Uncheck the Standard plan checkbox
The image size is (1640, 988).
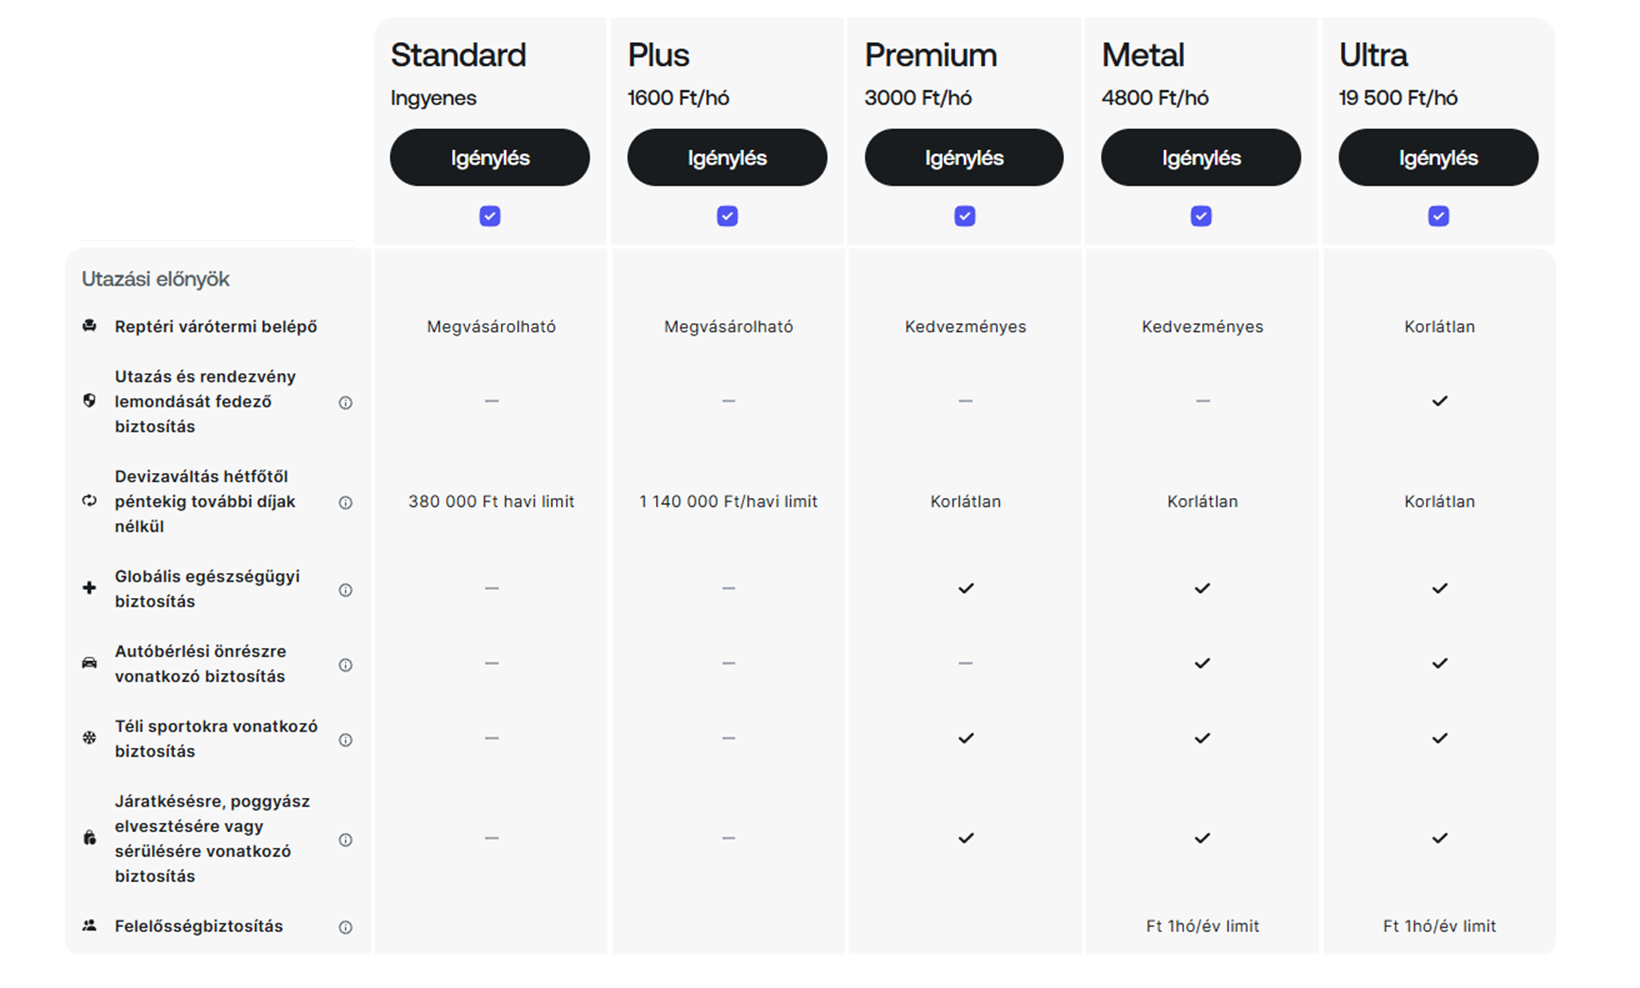[x=490, y=216]
